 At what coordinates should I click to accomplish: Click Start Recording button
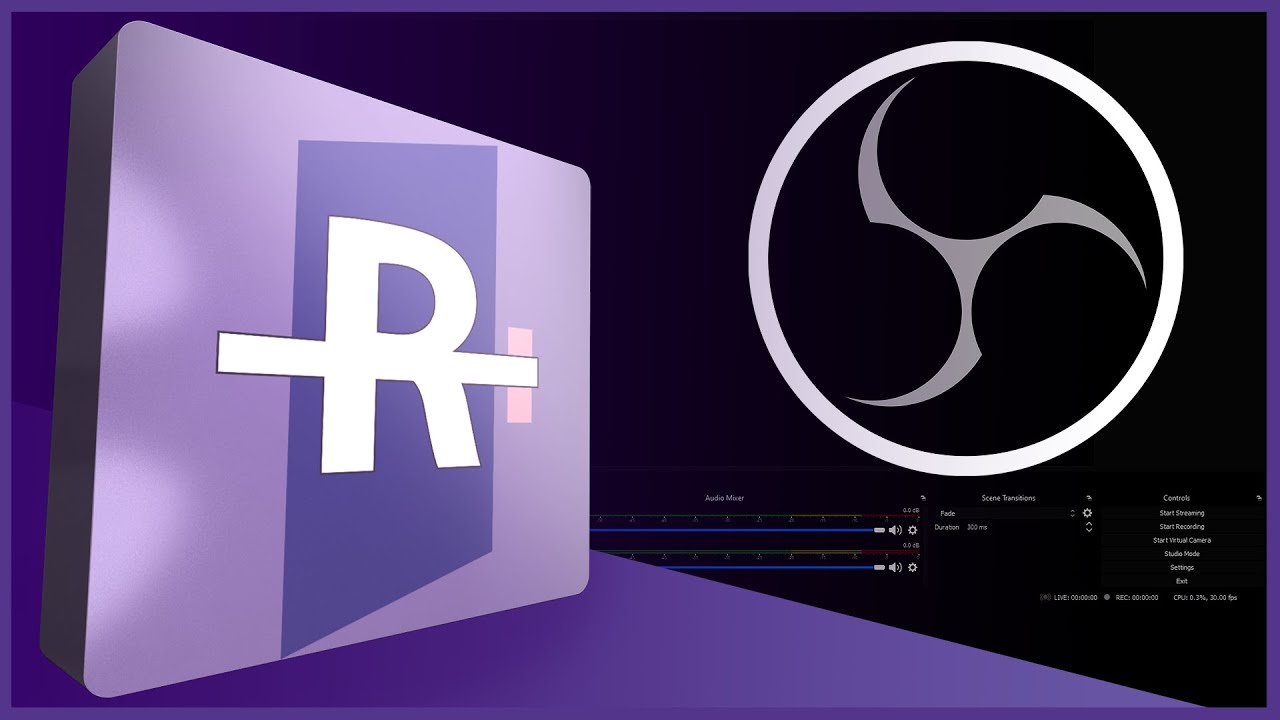[1182, 527]
